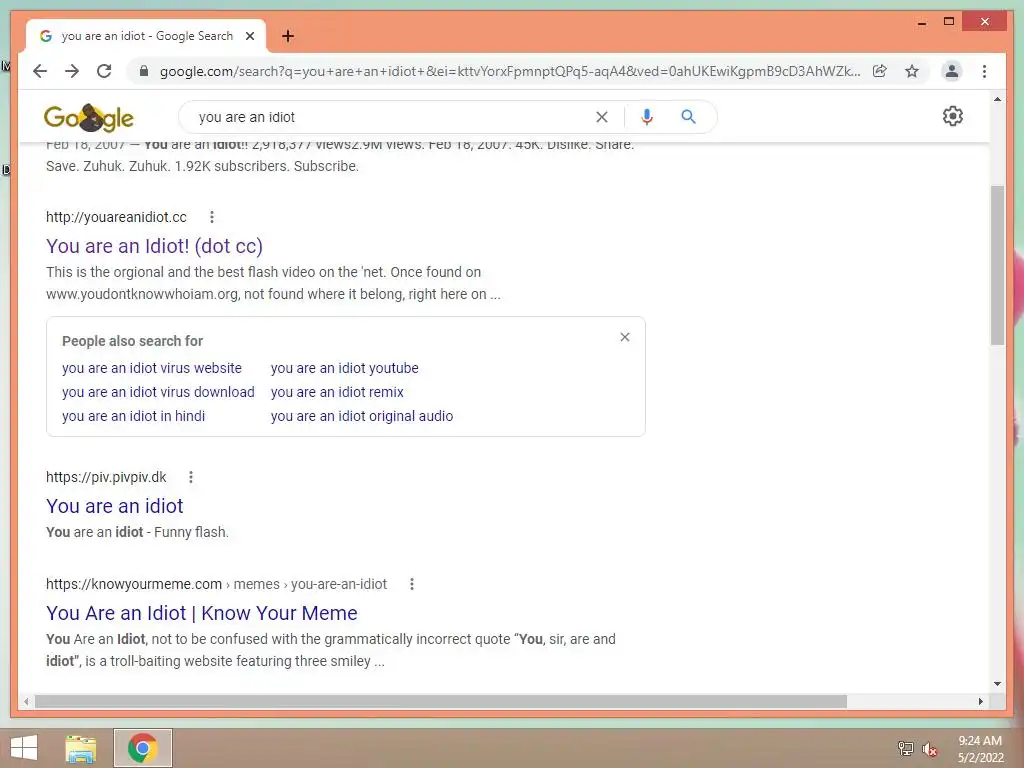Bookmark this tab with the star

point(912,71)
